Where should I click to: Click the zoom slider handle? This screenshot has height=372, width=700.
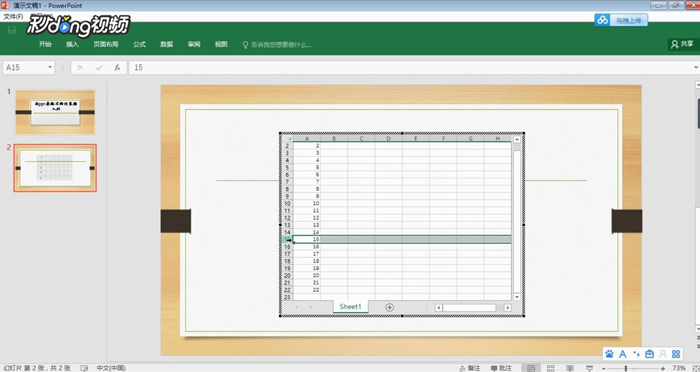pyautogui.click(x=626, y=368)
